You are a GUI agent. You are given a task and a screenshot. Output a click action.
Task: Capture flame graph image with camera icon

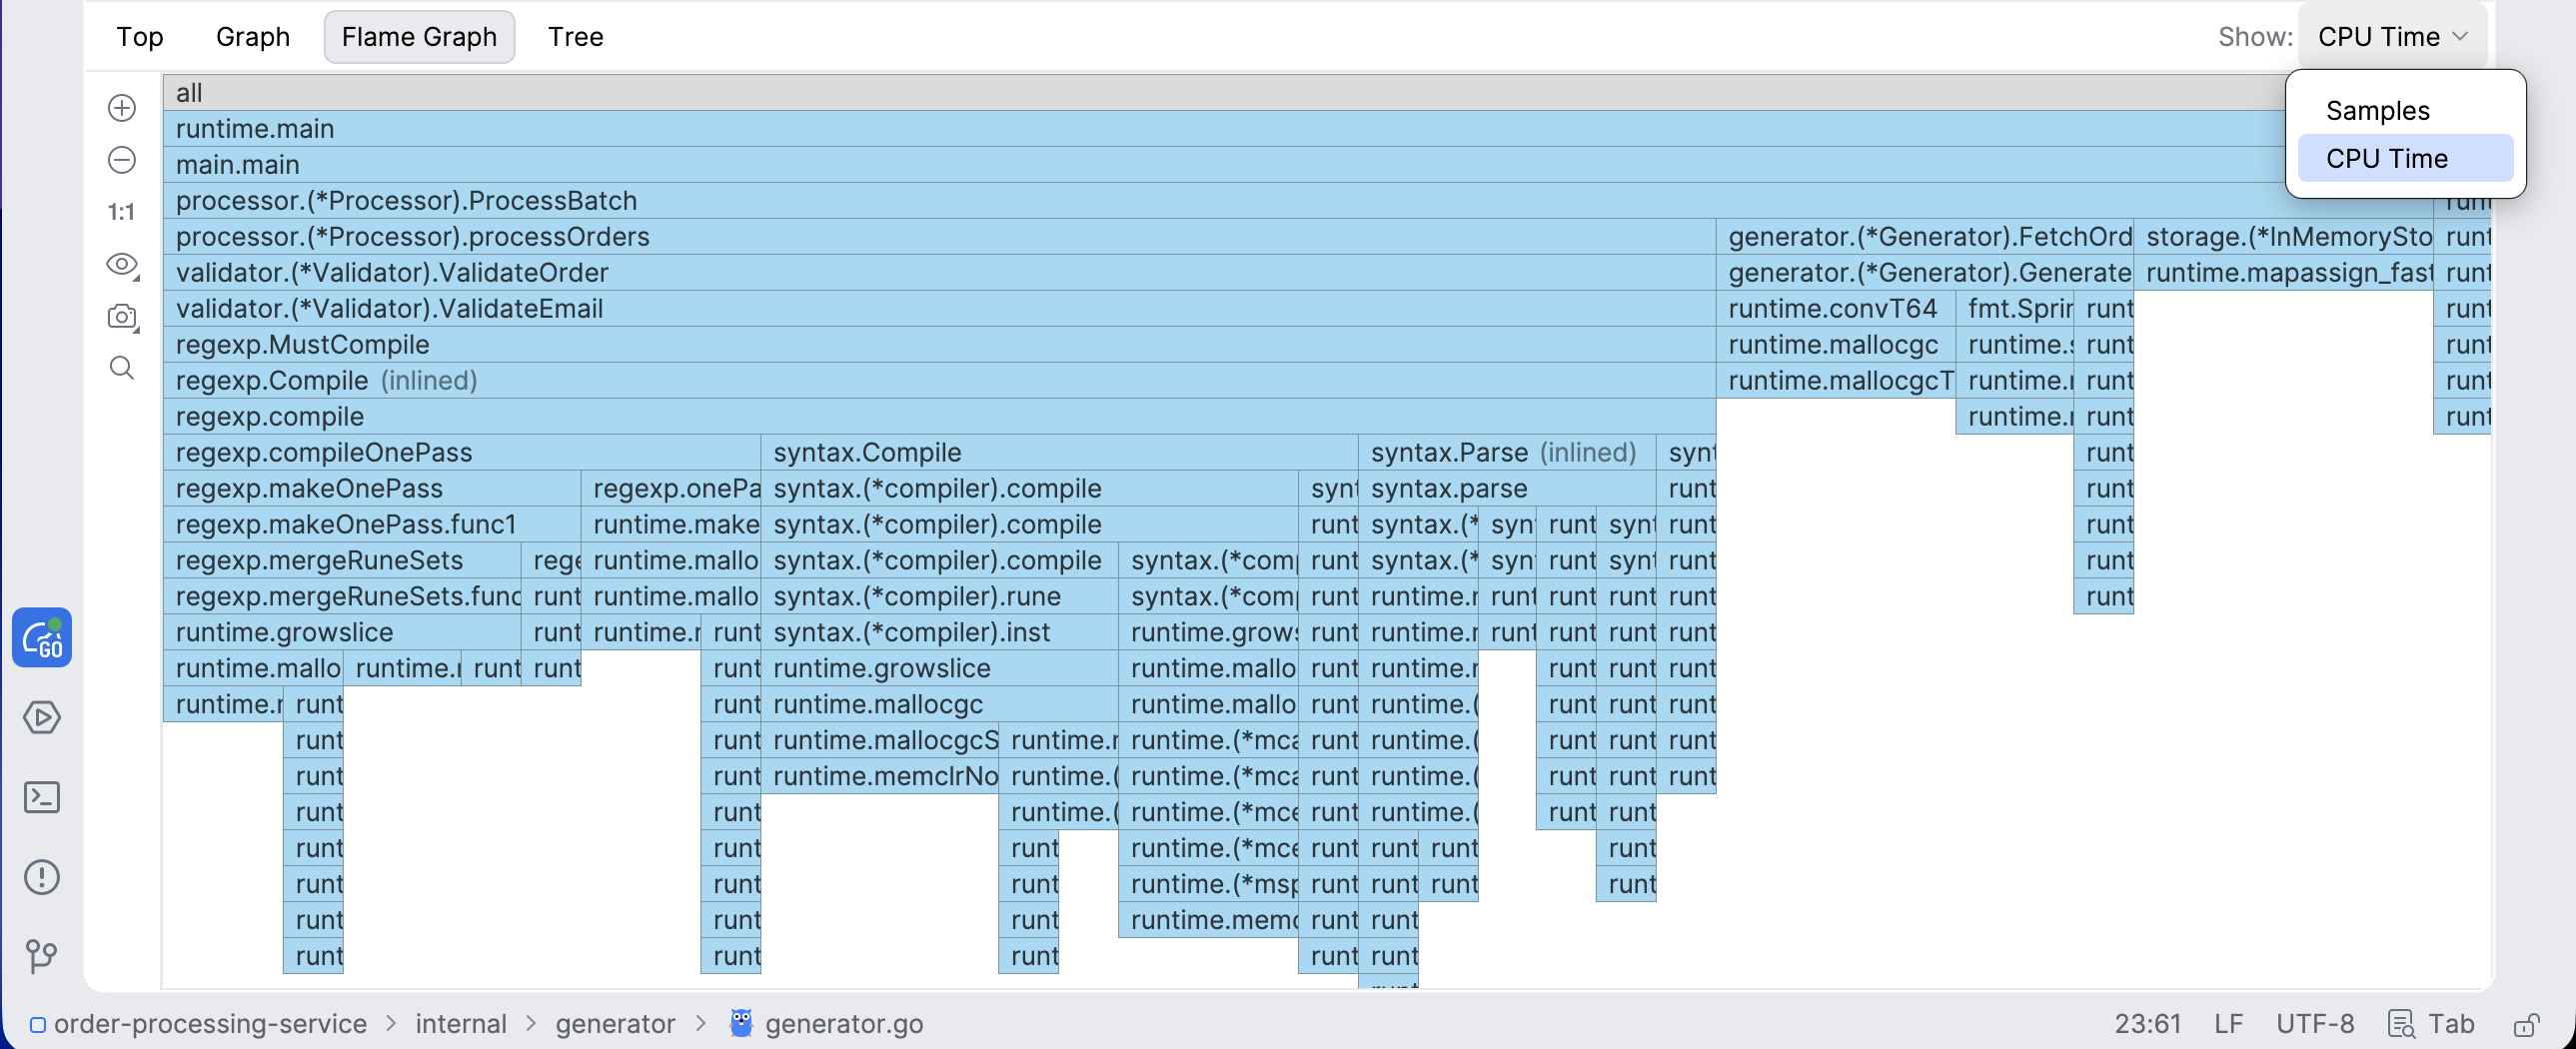tap(122, 316)
